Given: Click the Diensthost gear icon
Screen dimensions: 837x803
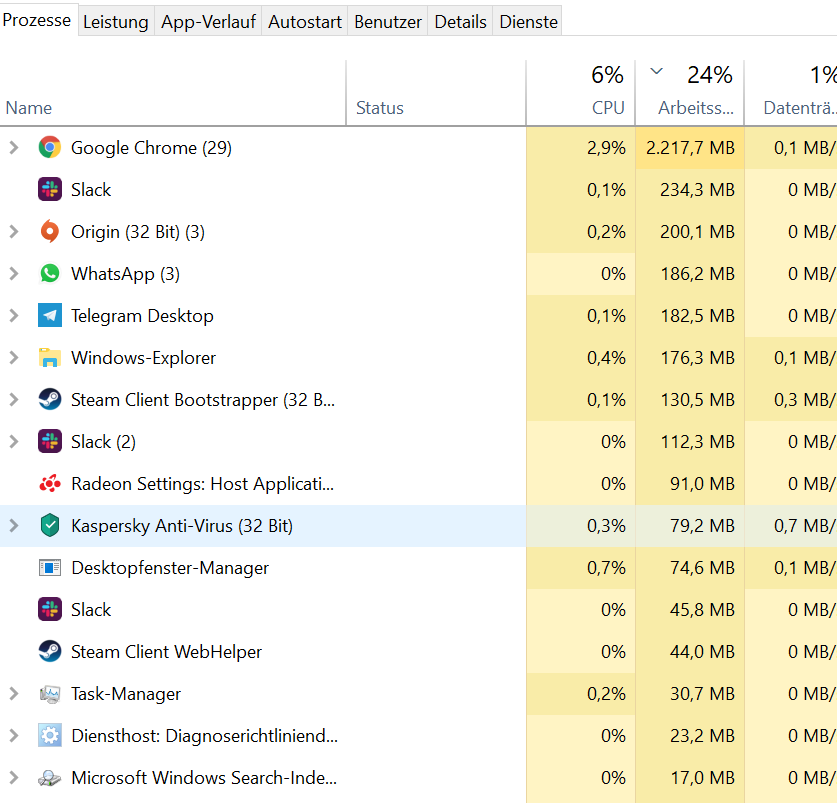Looking at the screenshot, I should point(50,736).
